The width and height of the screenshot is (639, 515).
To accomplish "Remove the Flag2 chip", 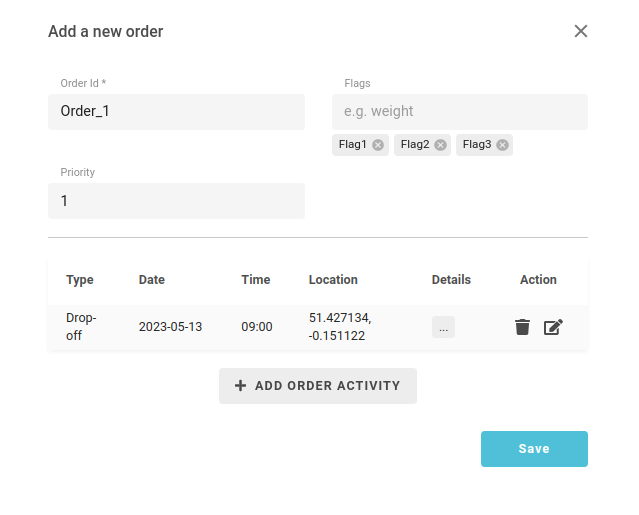I will click(x=440, y=145).
